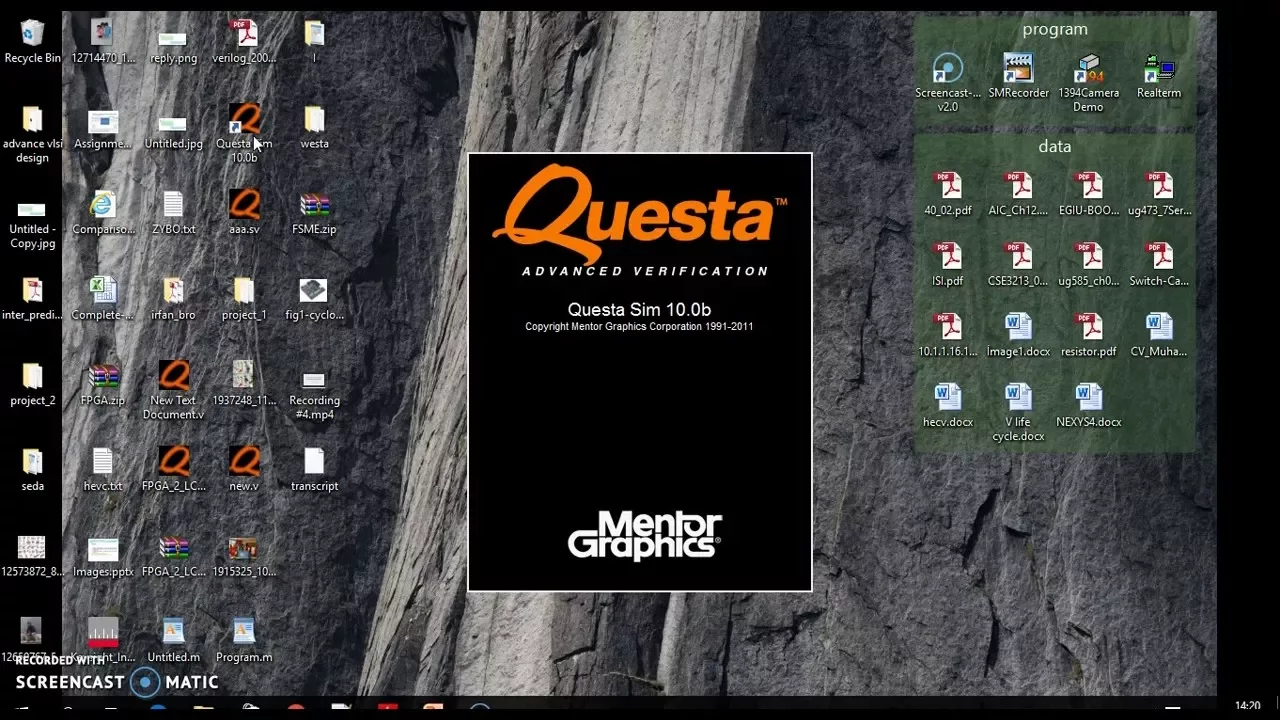This screenshot has height=720, width=1280.
Task: Open the CSE3213_0... PDF file
Action: coord(1018,265)
